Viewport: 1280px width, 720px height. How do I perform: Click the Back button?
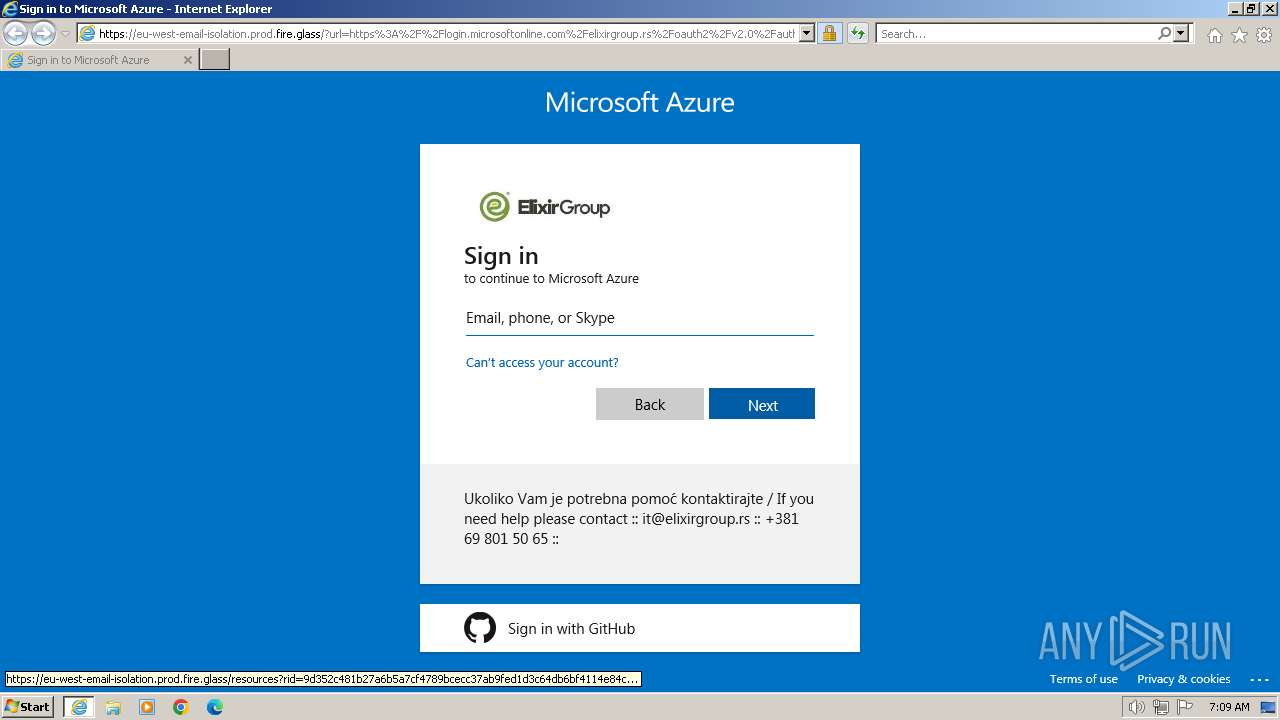650,404
